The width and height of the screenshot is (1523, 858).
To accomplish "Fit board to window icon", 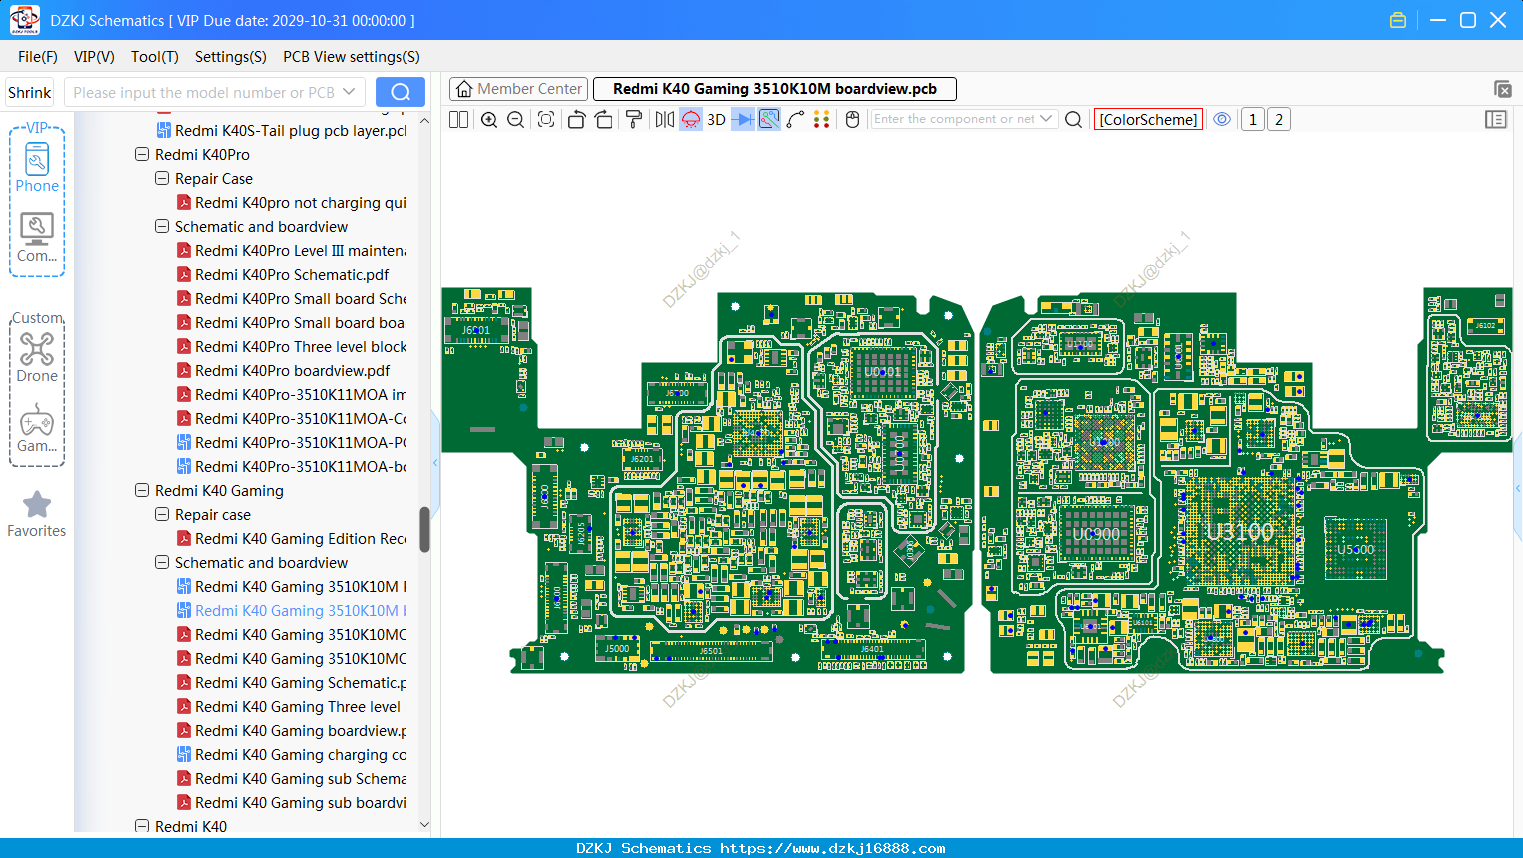I will pos(546,119).
